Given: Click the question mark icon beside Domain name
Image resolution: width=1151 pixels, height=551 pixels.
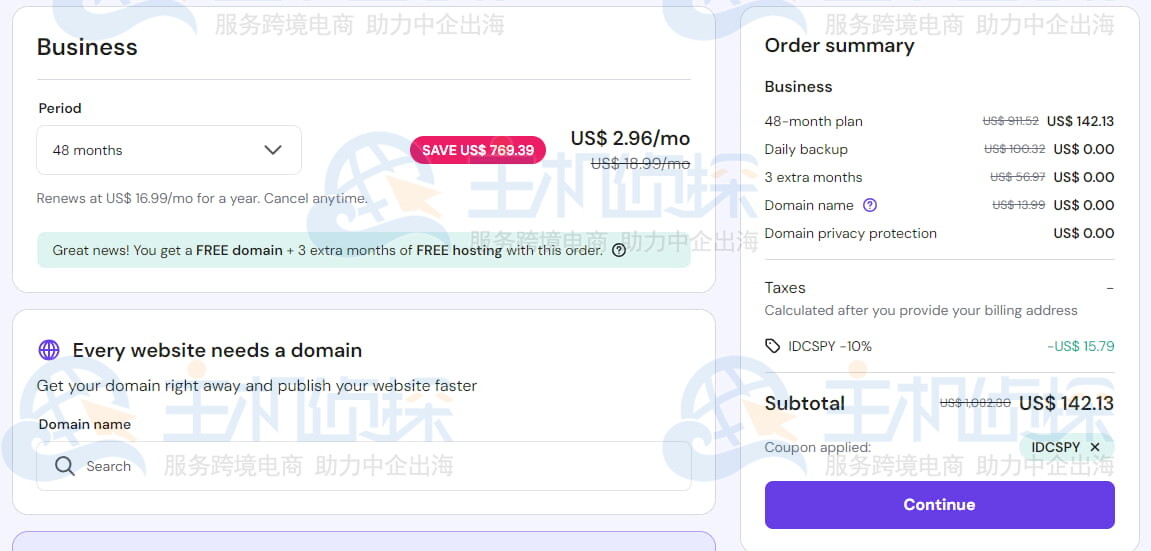Looking at the screenshot, I should click(870, 205).
